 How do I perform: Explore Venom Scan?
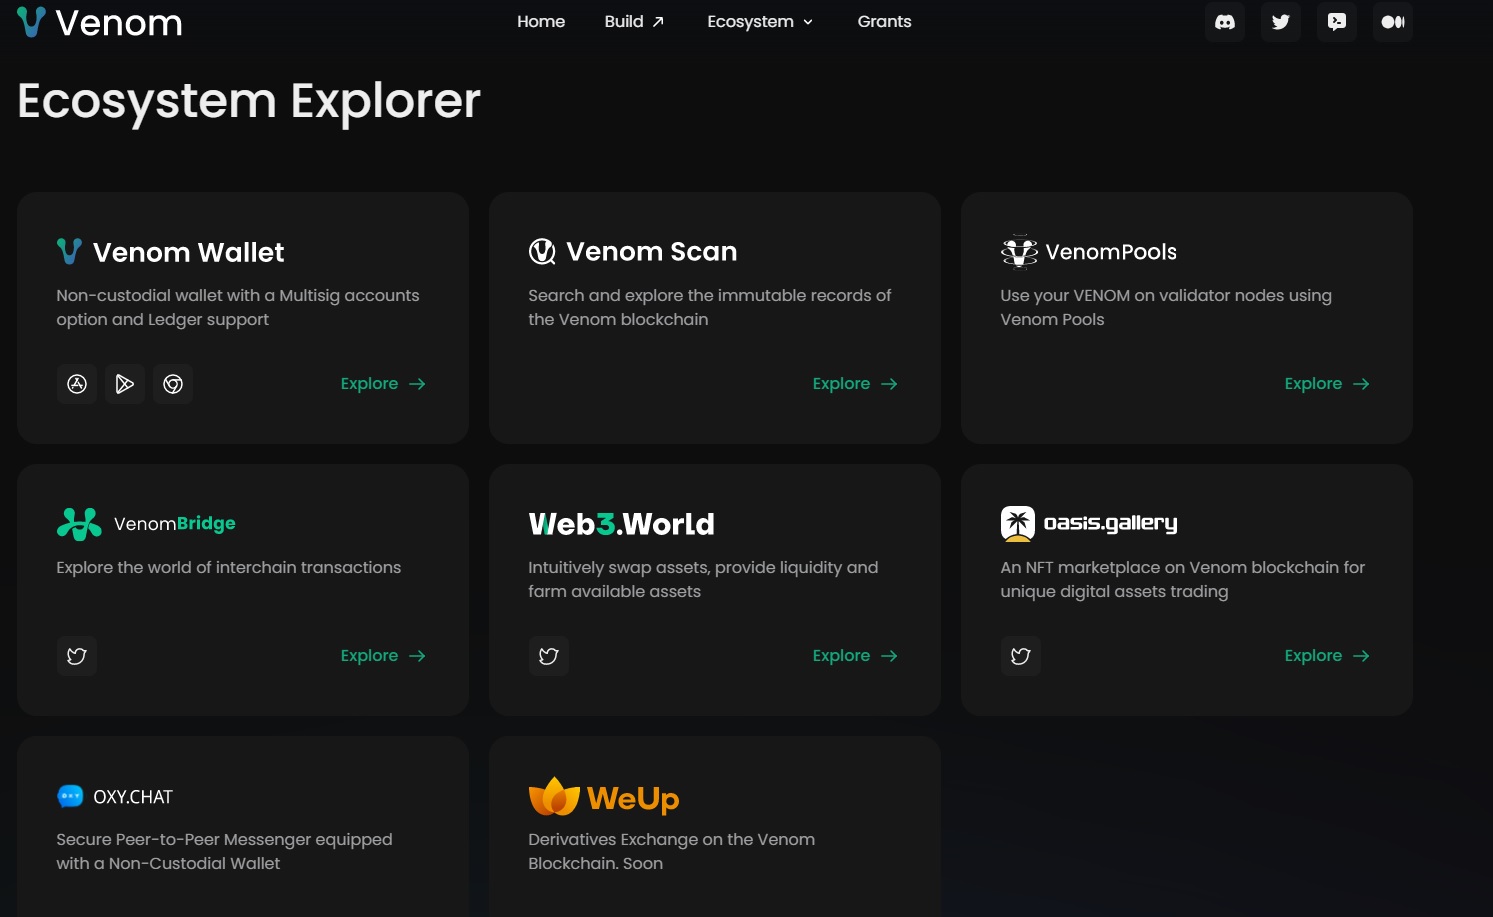855,384
